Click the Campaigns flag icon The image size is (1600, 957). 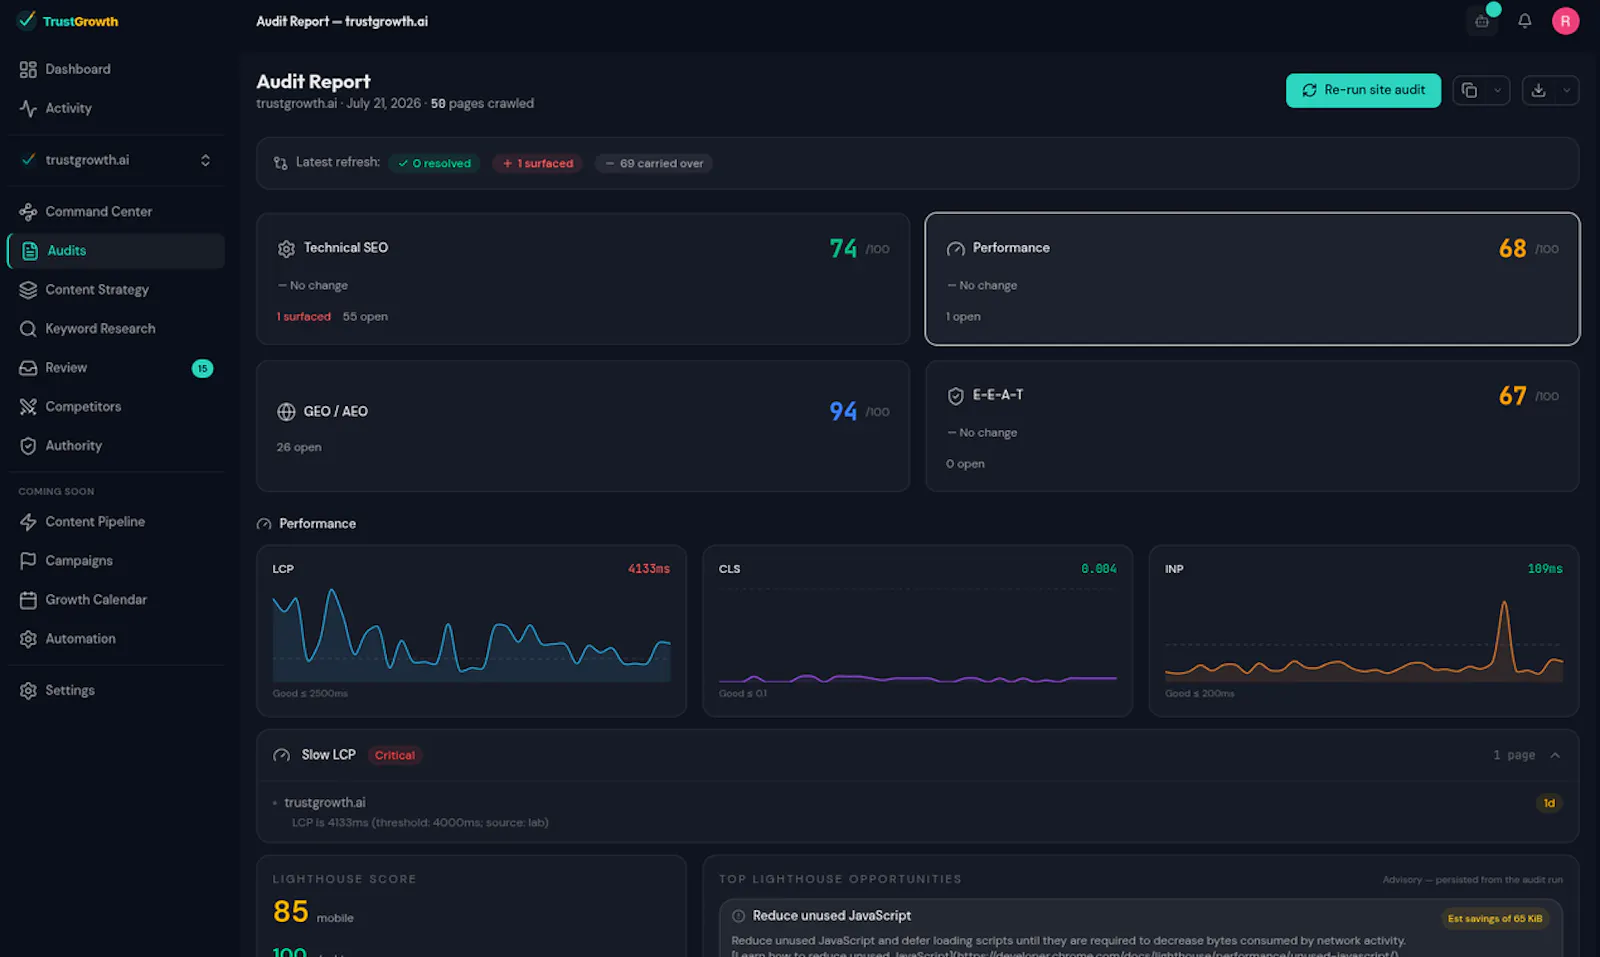28,561
